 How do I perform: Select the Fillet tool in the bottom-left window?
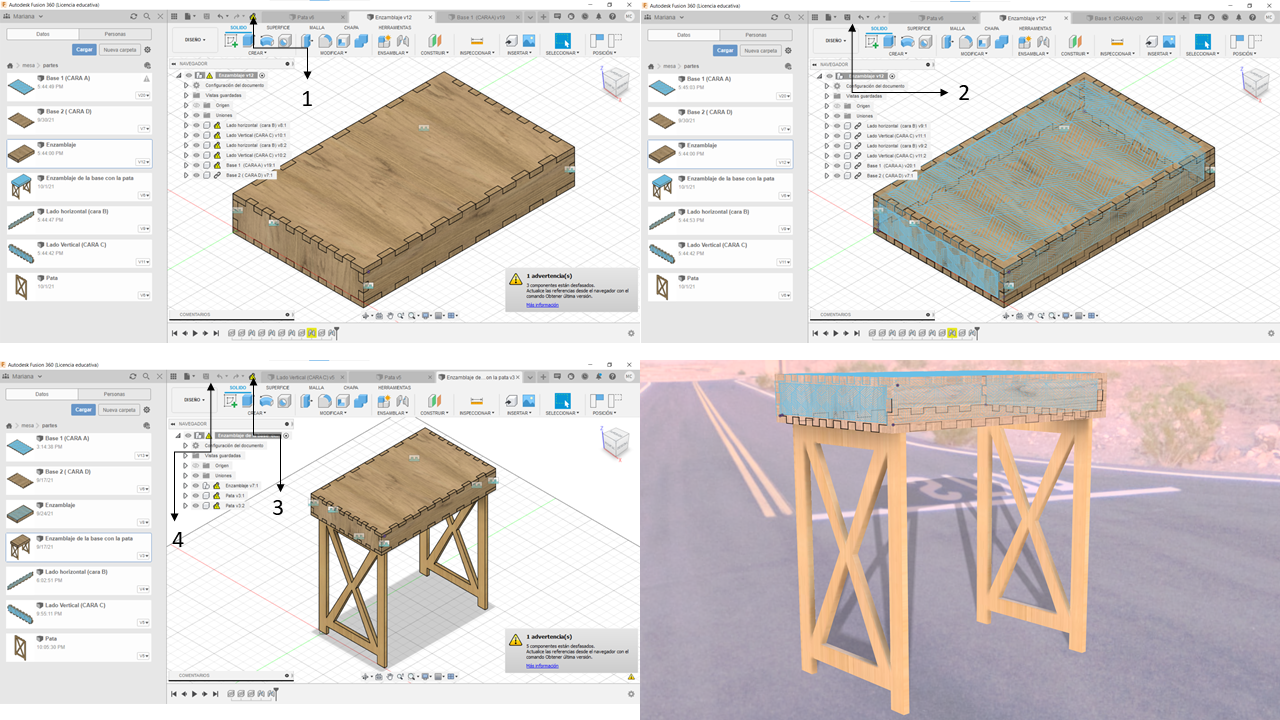pos(325,400)
